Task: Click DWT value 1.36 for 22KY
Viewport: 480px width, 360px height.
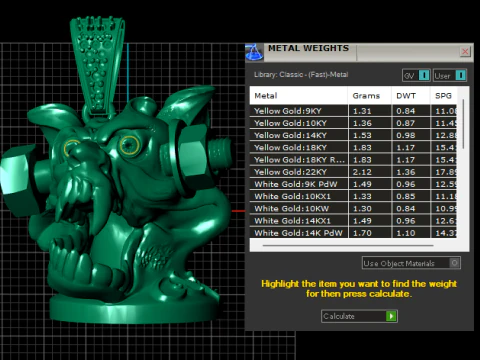Action: [406, 172]
